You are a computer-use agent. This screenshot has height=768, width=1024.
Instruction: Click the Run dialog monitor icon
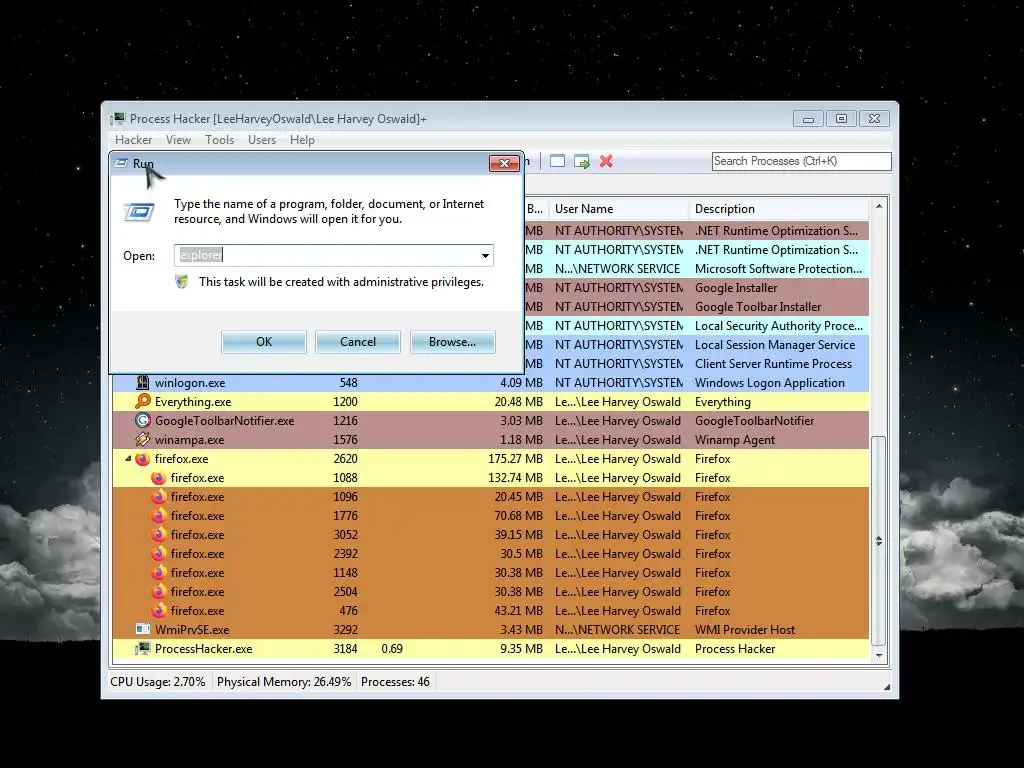point(138,212)
